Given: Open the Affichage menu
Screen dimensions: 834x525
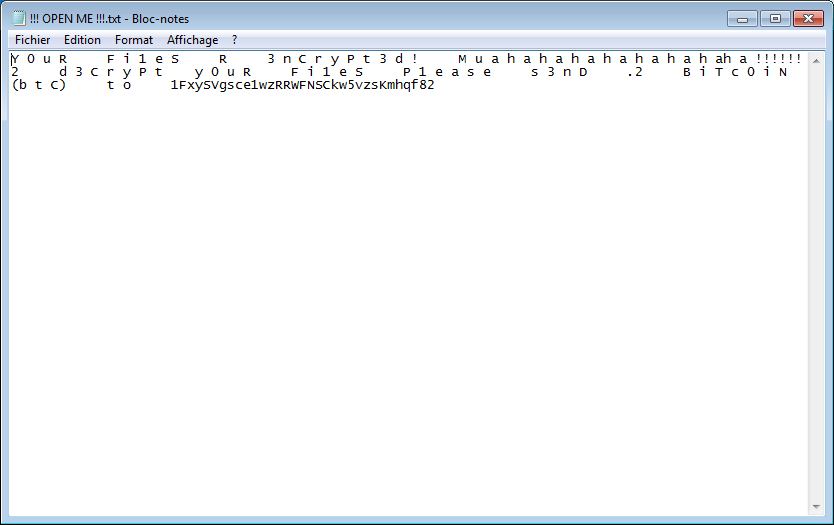Looking at the screenshot, I should [192, 40].
